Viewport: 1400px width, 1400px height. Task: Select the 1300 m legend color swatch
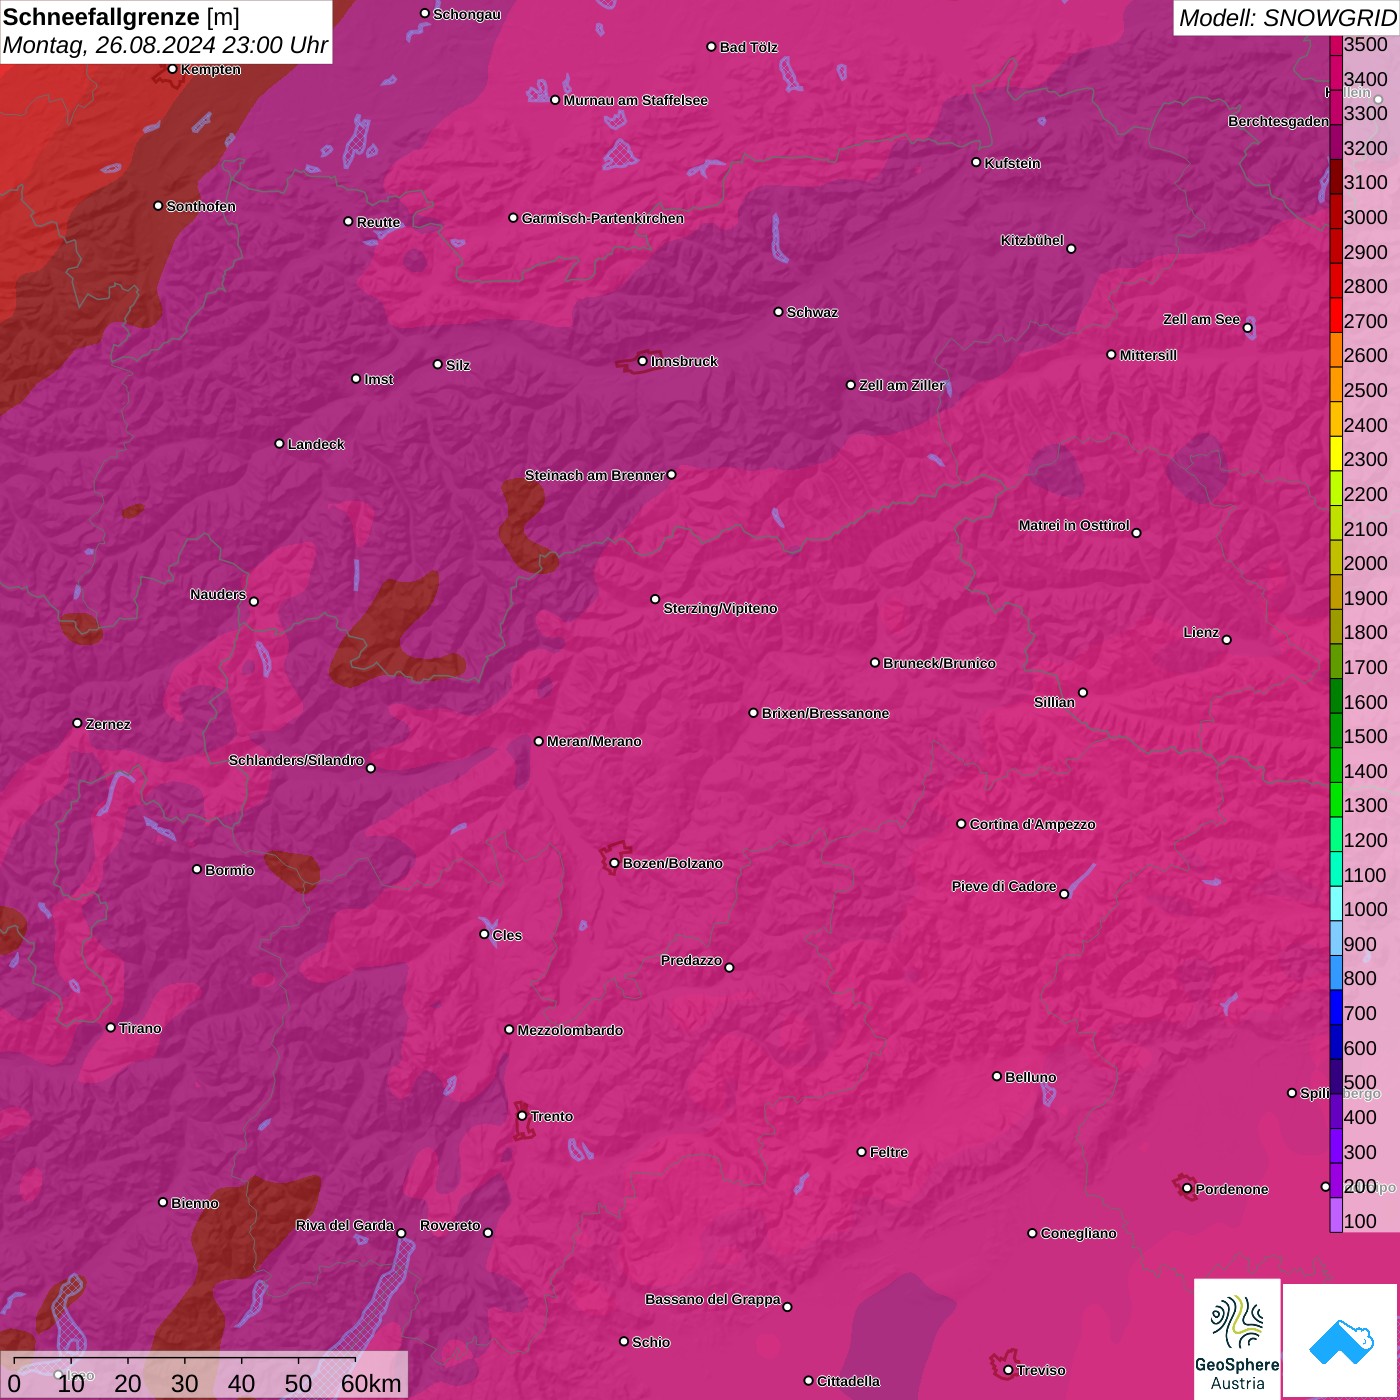point(1336,799)
